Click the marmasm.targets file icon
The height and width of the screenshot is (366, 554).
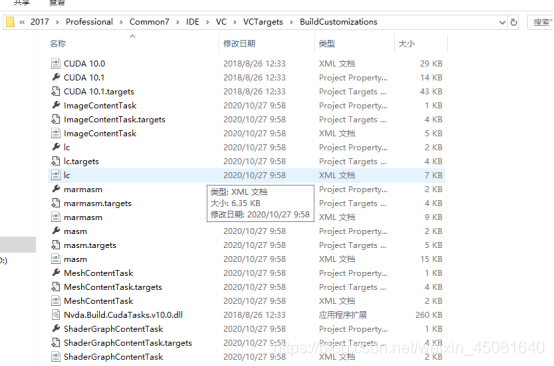55,203
